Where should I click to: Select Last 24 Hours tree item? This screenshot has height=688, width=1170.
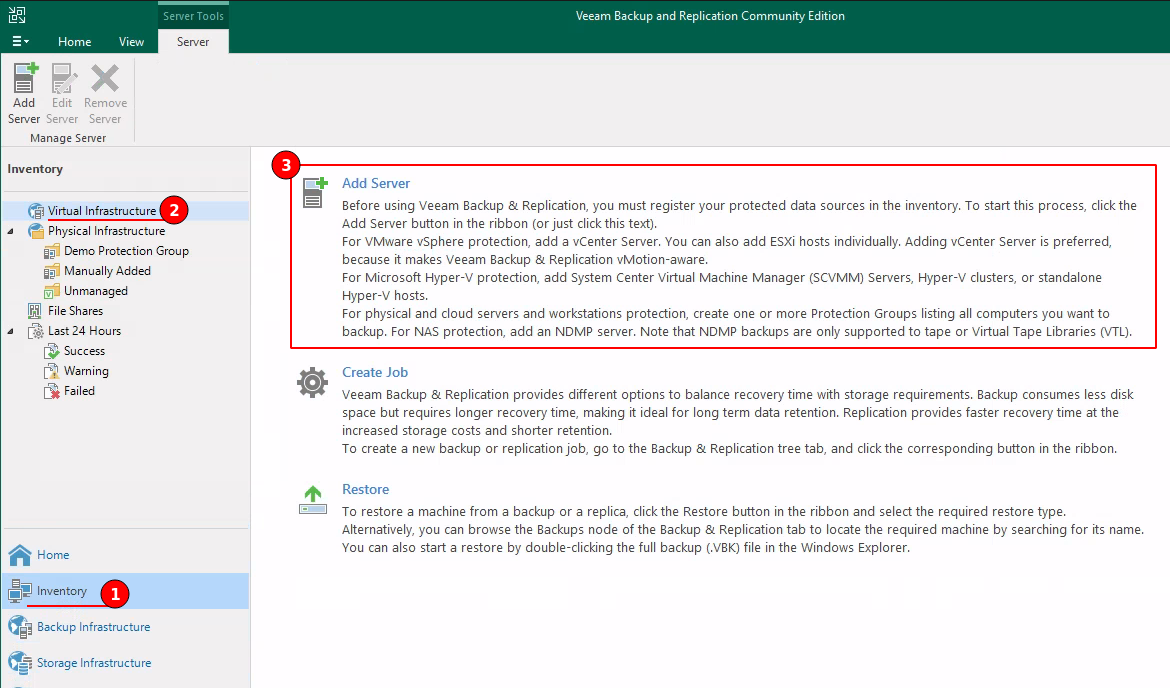(x=84, y=331)
